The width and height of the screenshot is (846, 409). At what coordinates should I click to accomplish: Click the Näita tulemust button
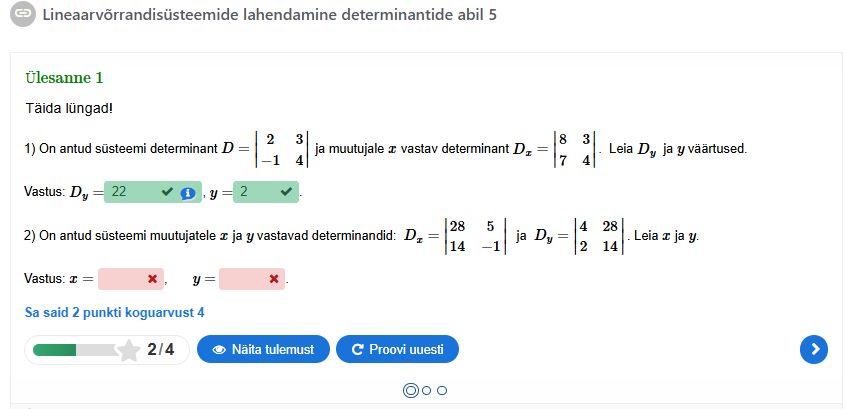[263, 349]
